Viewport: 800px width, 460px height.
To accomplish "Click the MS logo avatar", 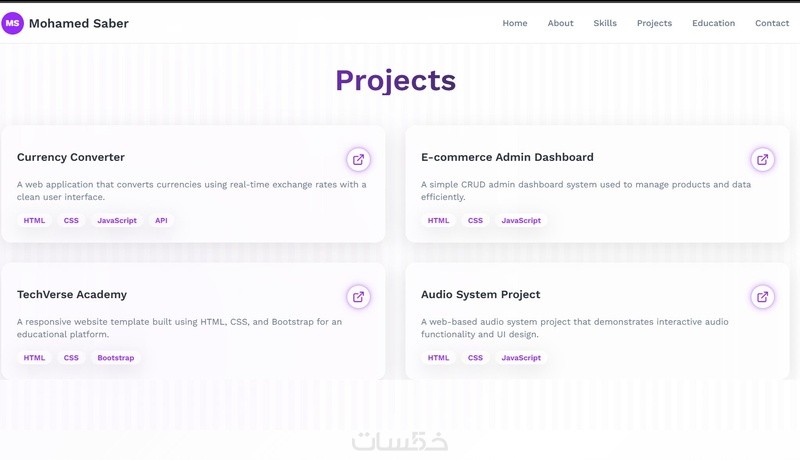I will (12, 23).
